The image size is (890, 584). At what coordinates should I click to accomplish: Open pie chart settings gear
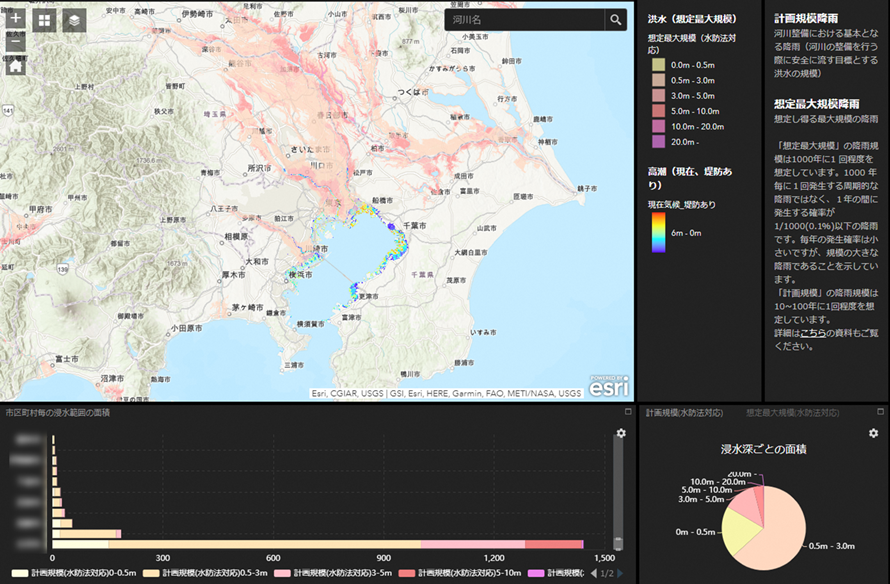873,433
